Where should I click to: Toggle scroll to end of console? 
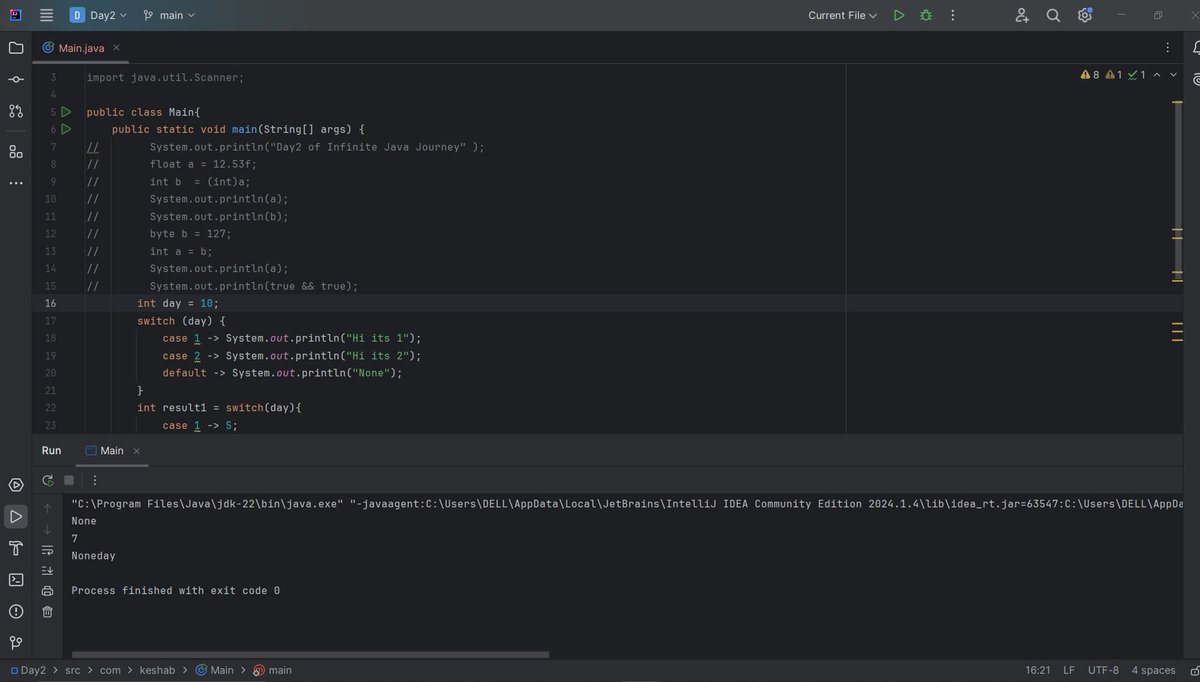point(47,570)
